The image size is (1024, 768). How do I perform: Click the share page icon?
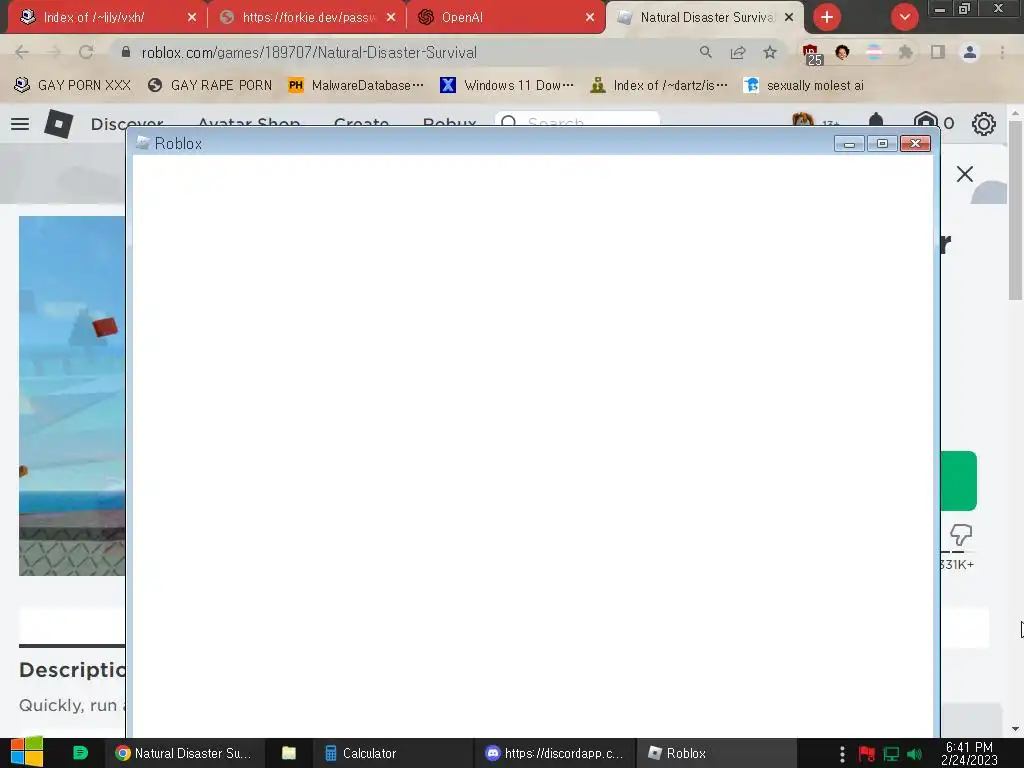(x=738, y=52)
